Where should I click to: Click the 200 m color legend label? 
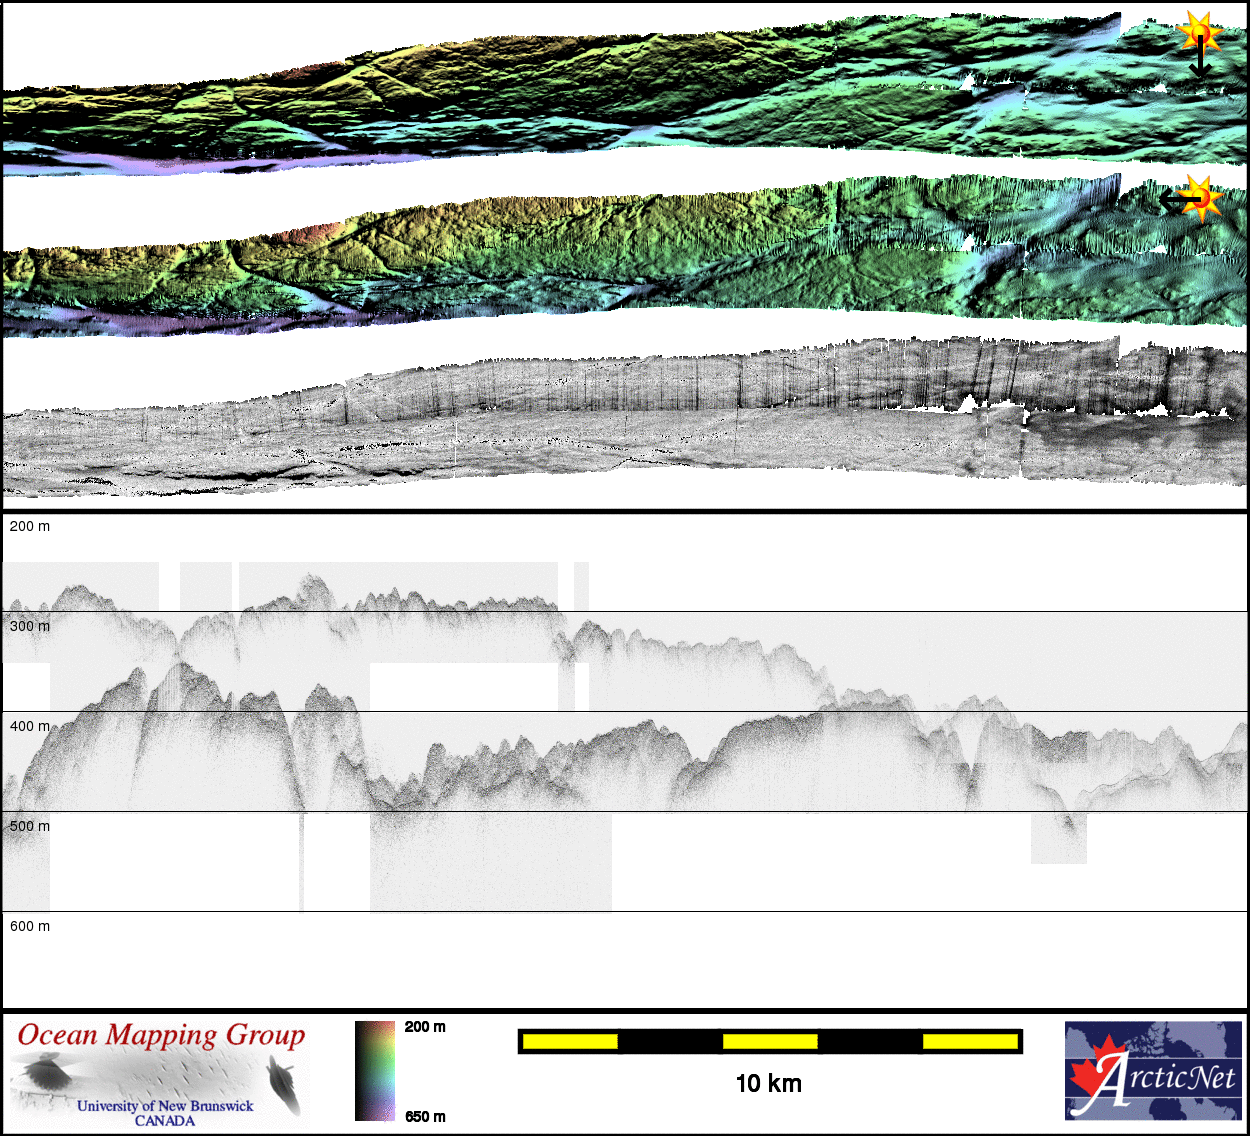(x=425, y=1027)
